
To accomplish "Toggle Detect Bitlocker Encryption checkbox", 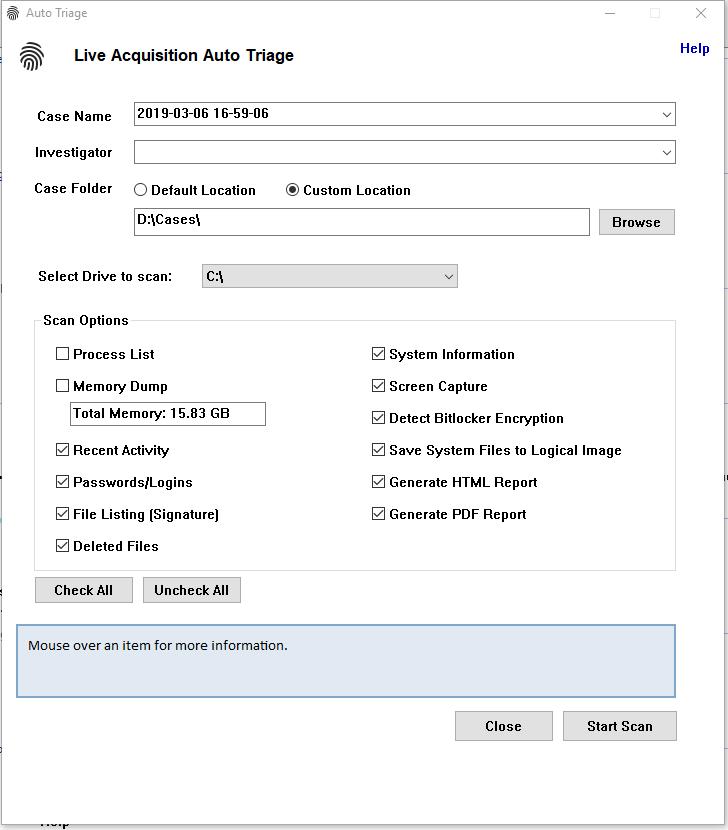I will coord(379,418).
